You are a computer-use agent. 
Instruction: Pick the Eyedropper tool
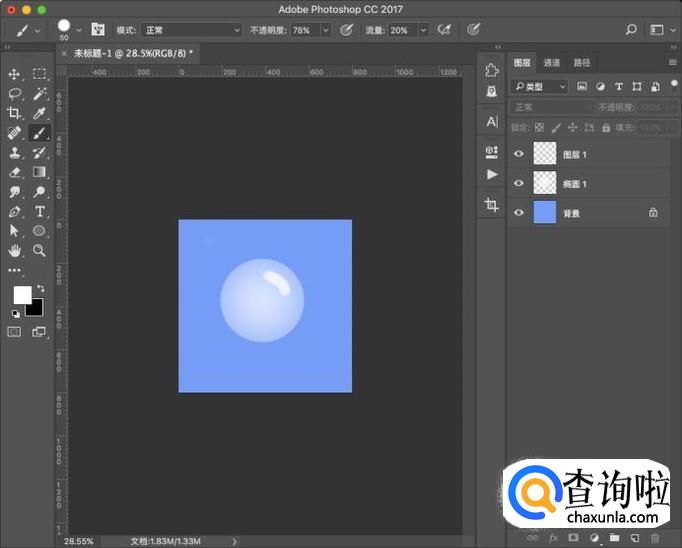(40, 113)
